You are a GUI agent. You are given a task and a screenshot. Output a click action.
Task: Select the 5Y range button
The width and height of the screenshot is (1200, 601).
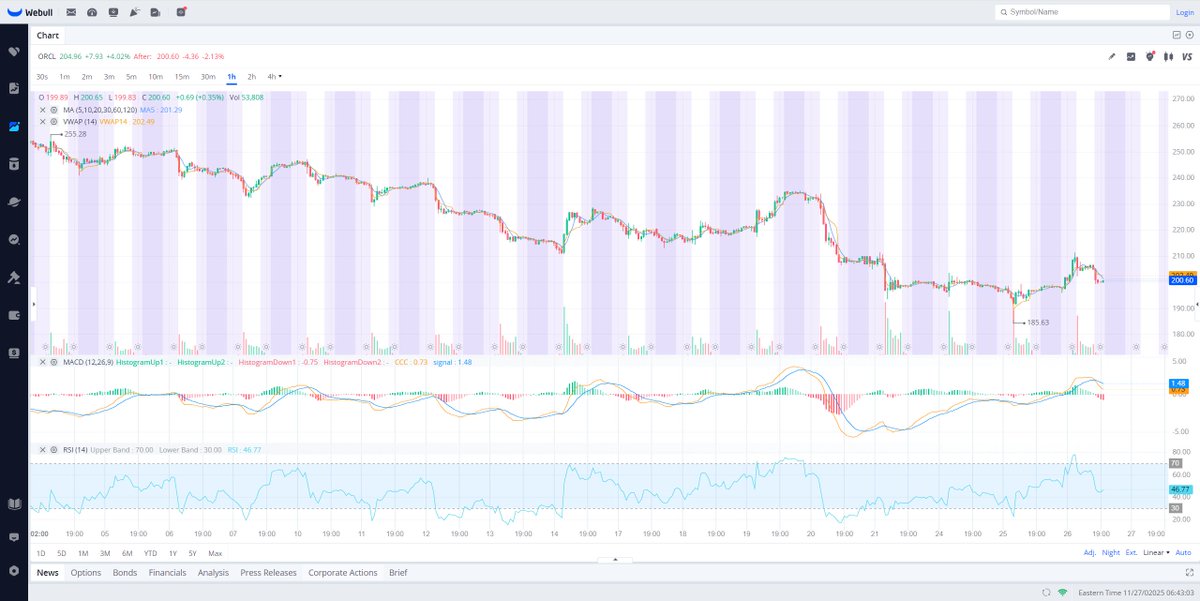[x=194, y=553]
